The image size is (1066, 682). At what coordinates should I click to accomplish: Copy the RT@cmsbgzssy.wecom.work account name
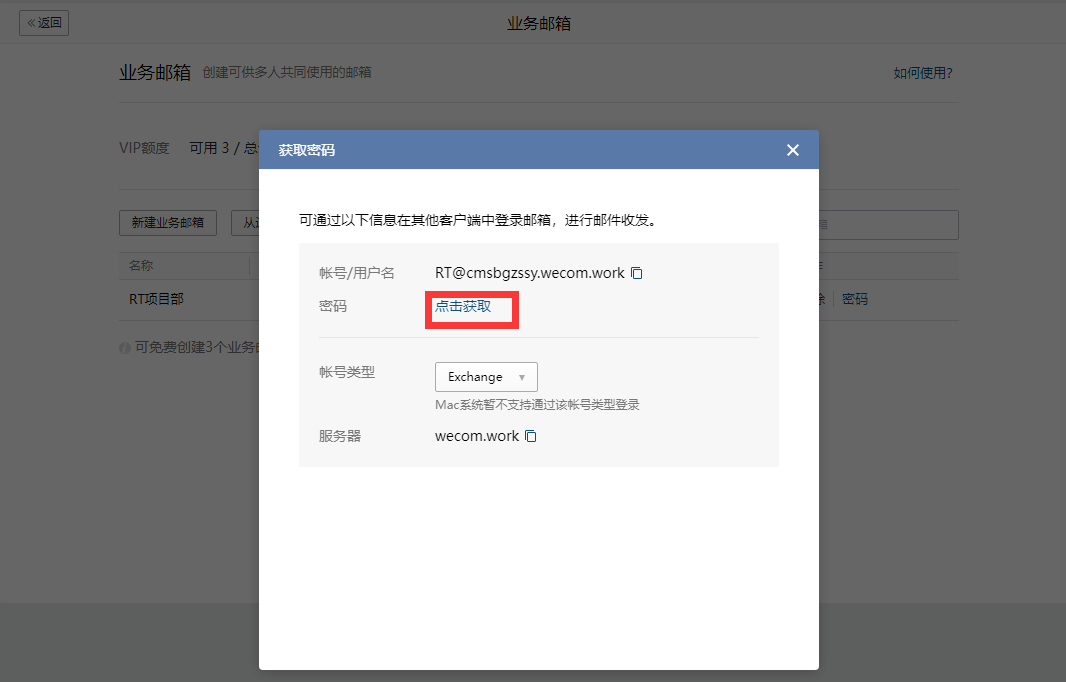pos(636,273)
